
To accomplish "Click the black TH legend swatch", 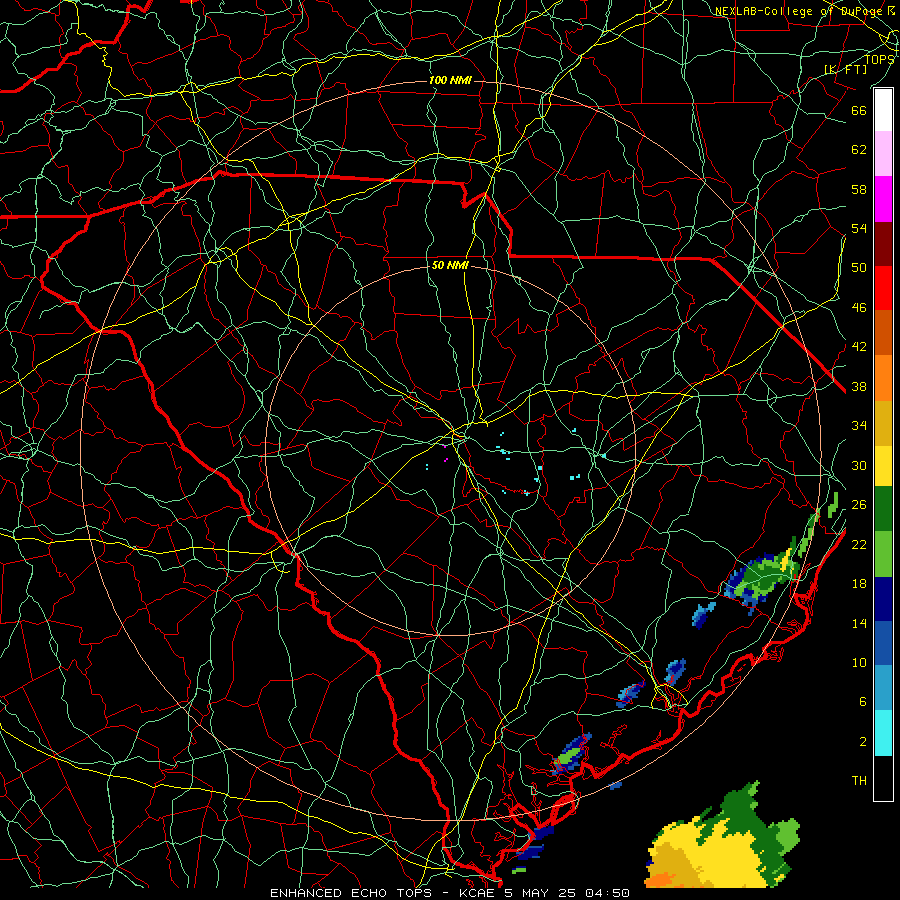I will (883, 778).
